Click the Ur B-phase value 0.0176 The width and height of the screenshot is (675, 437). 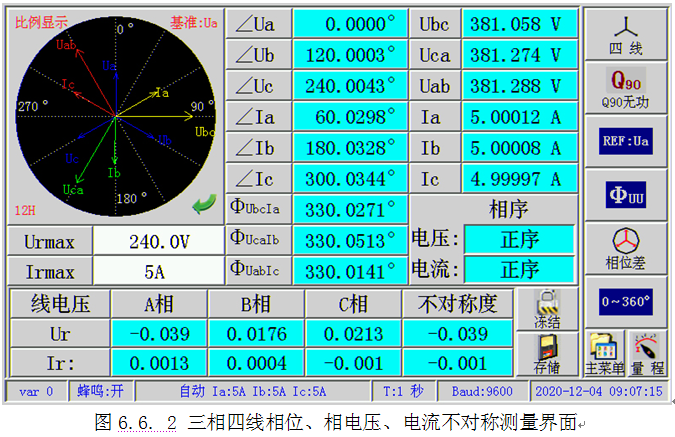257,334
